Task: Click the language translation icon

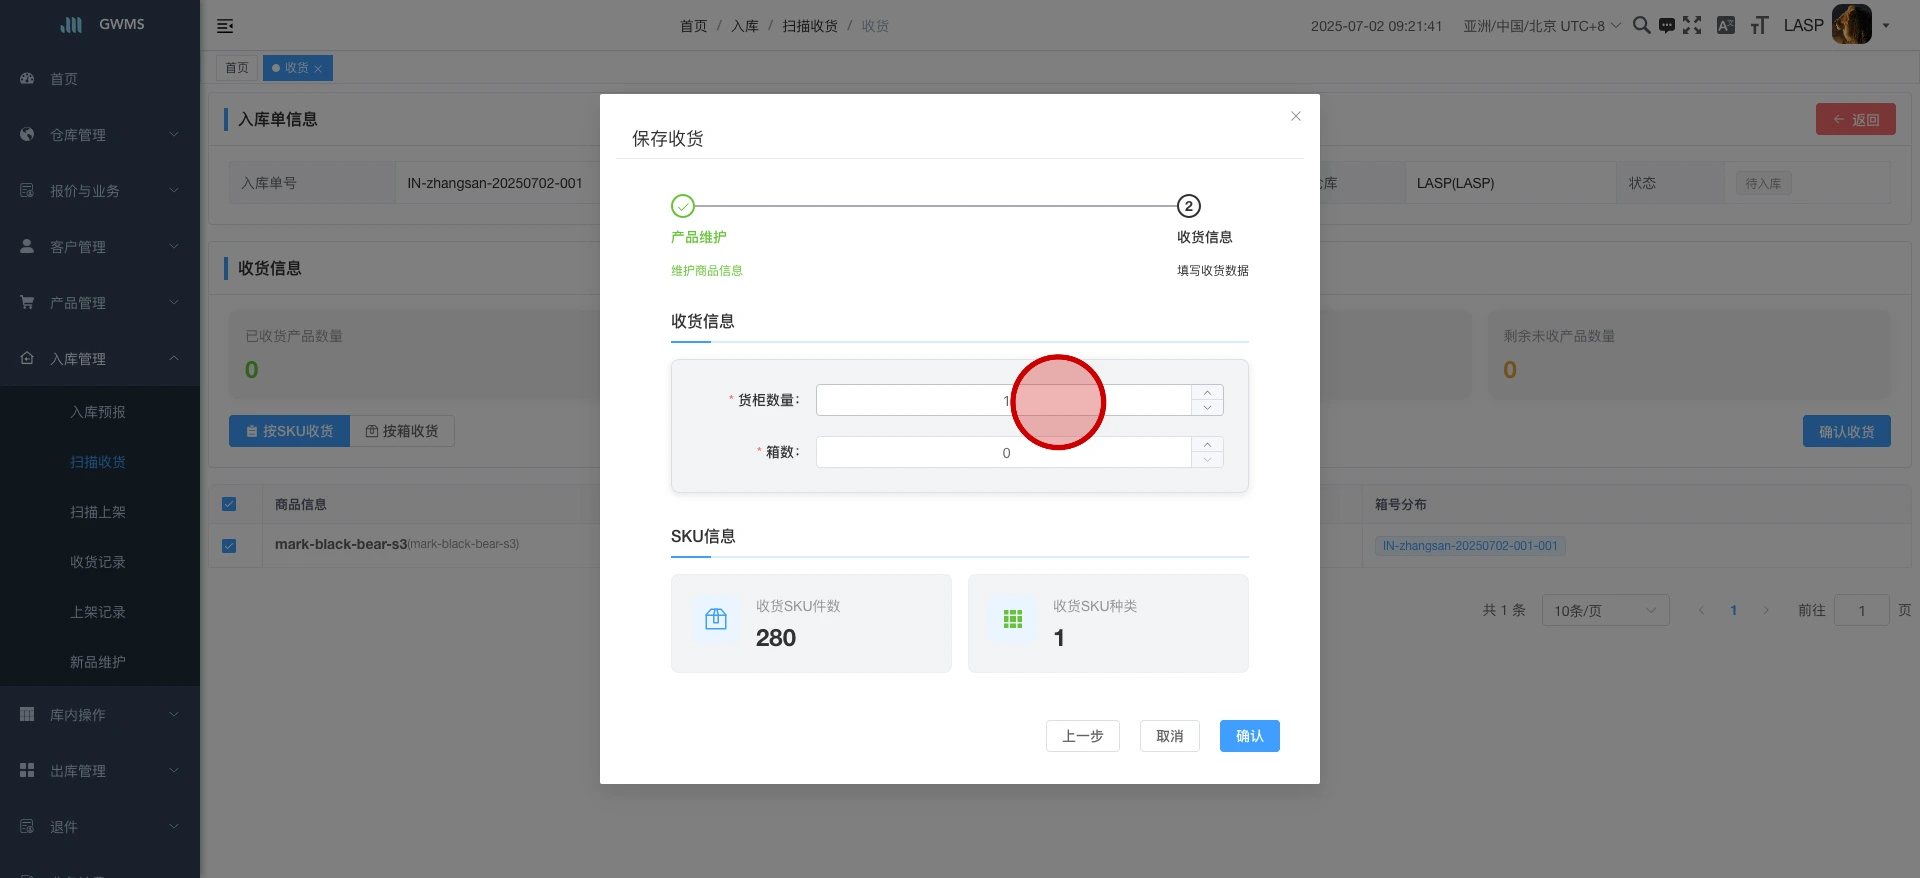Action: pyautogui.click(x=1726, y=25)
